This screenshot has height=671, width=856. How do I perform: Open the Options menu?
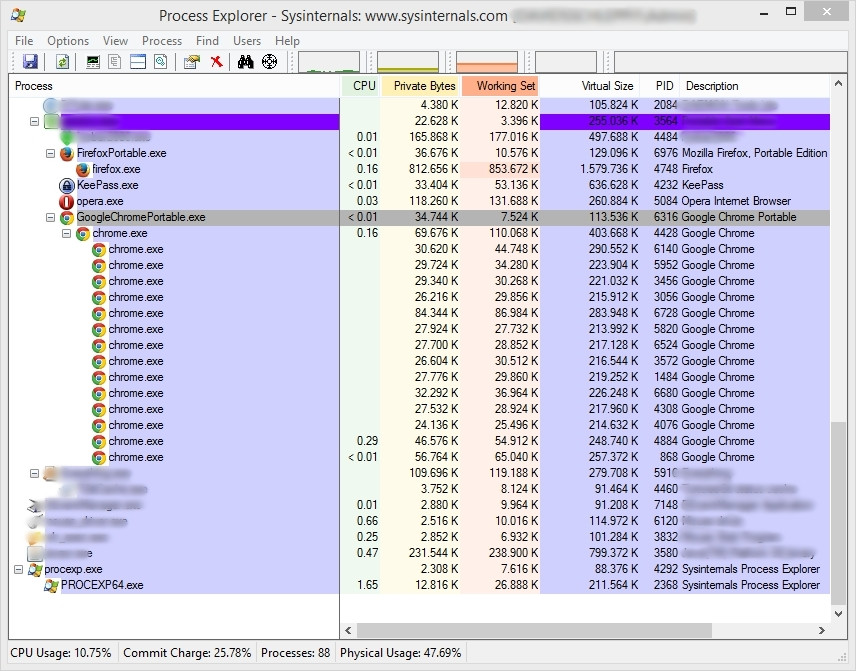[68, 41]
